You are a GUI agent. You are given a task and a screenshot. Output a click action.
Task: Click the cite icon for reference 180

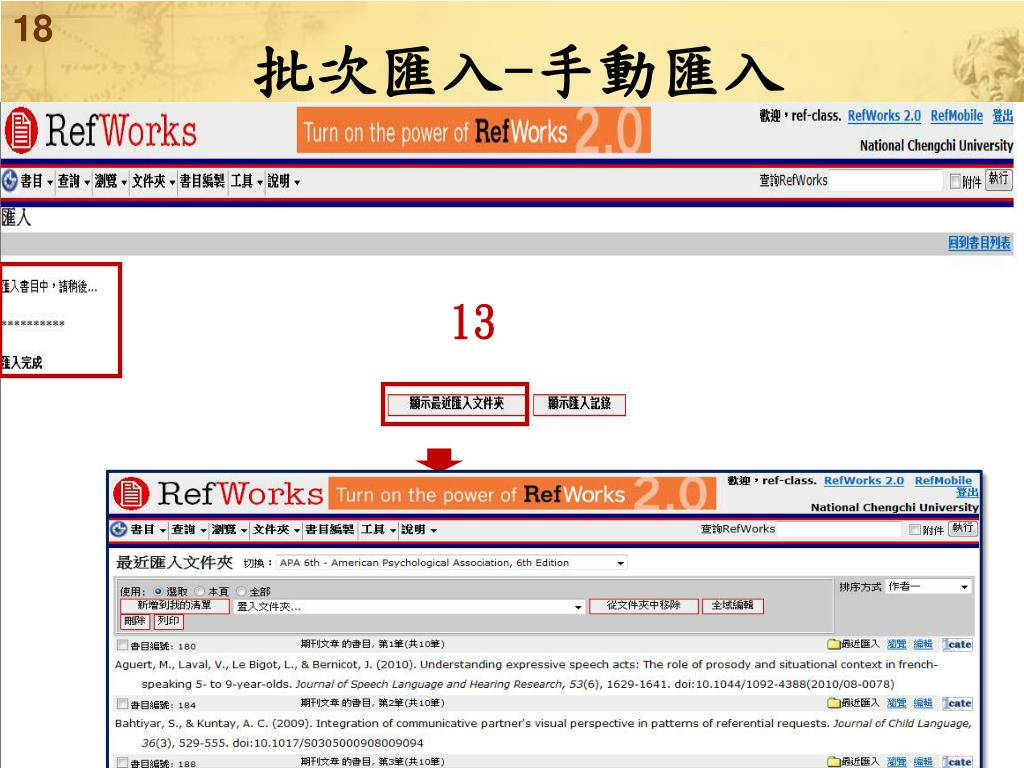coord(957,645)
